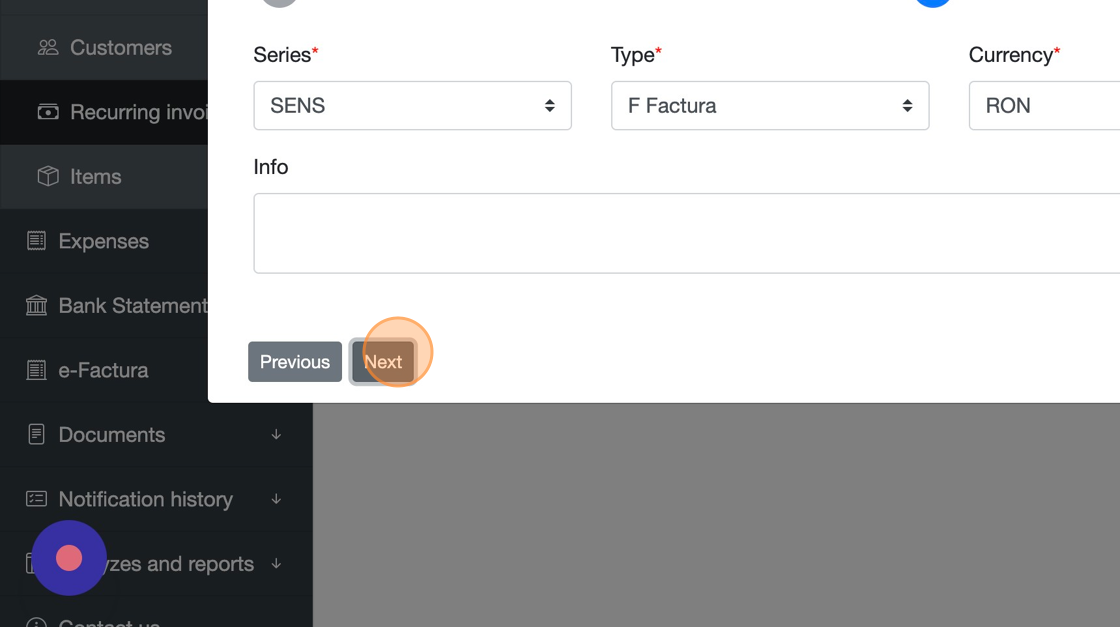Expand the Analyzes and reports arrow
Image resolution: width=1120 pixels, height=627 pixels.
click(x=276, y=564)
